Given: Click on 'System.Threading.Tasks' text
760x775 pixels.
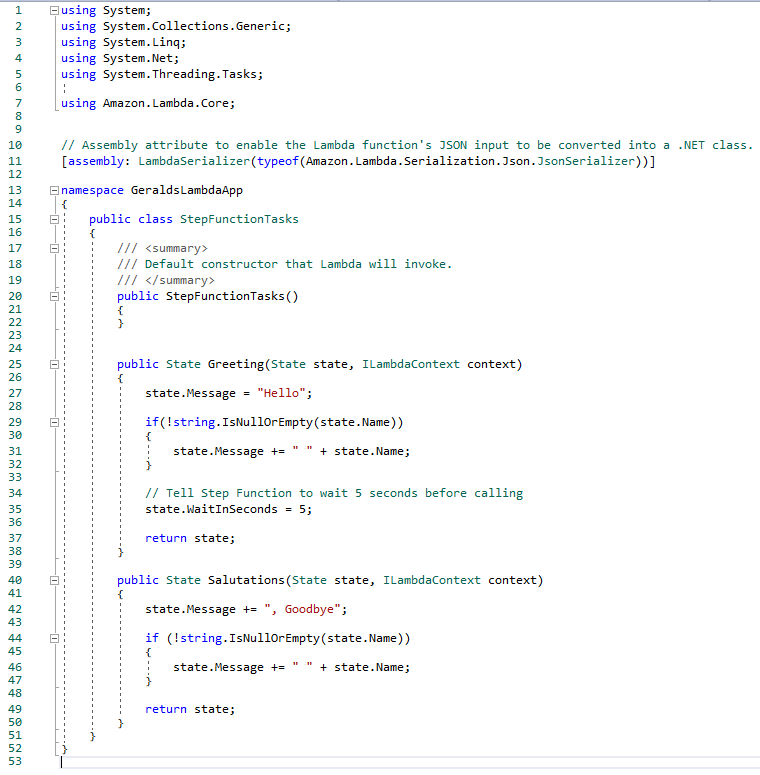Looking at the screenshot, I should tap(180, 74).
